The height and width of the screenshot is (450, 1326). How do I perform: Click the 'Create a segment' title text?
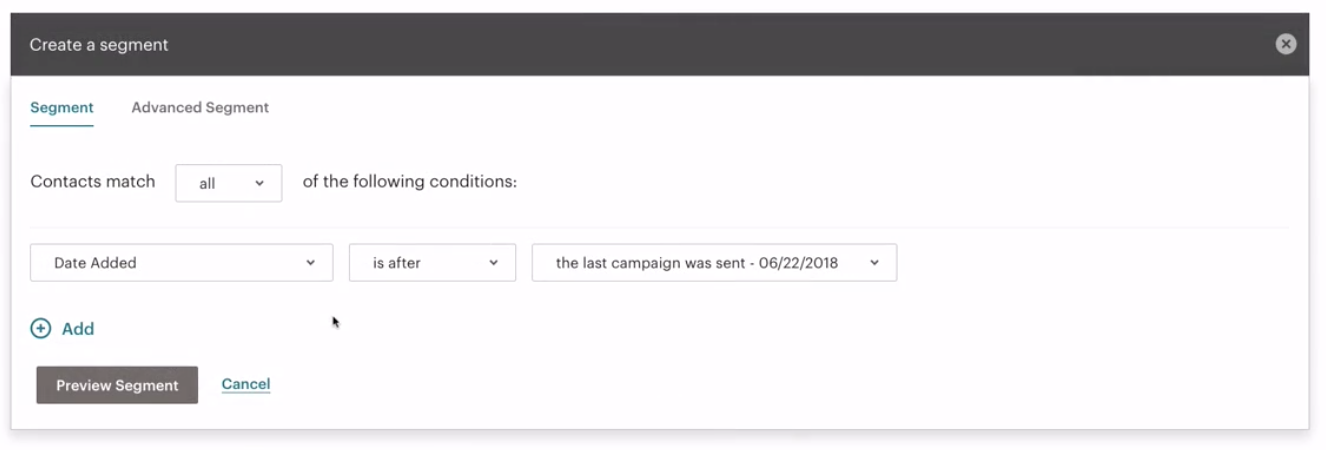coord(99,45)
